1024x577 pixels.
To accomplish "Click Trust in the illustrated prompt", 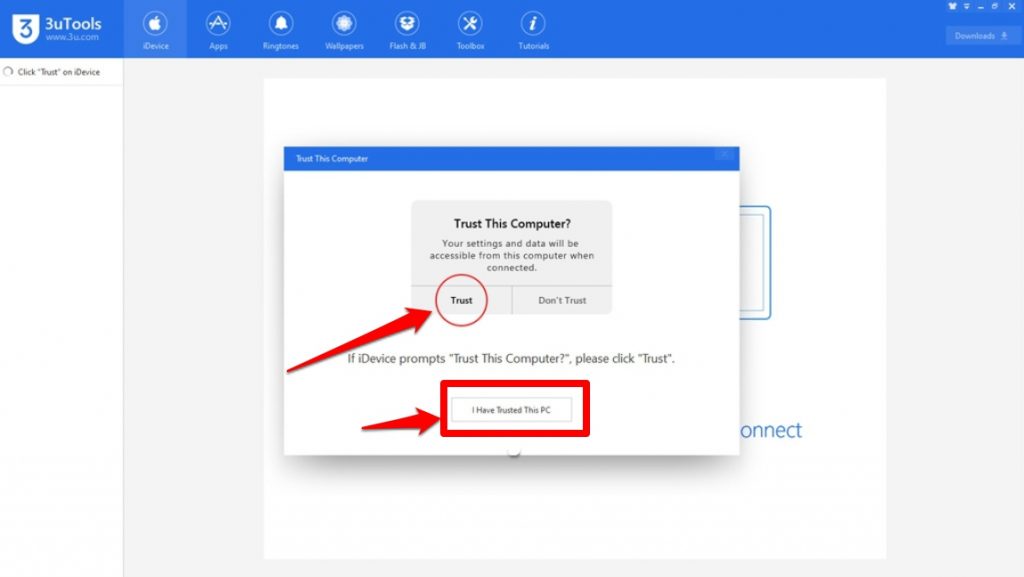I will 461,300.
